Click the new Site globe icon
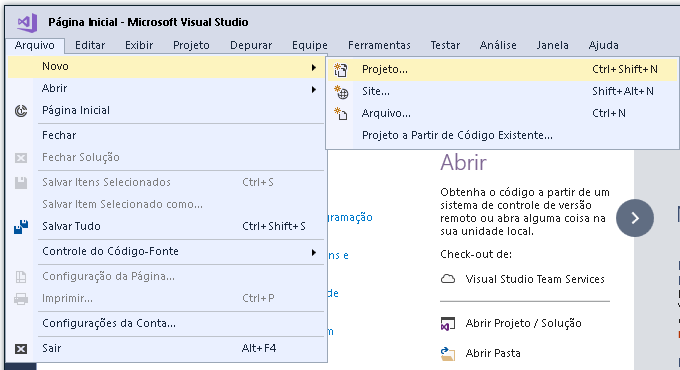 341,92
